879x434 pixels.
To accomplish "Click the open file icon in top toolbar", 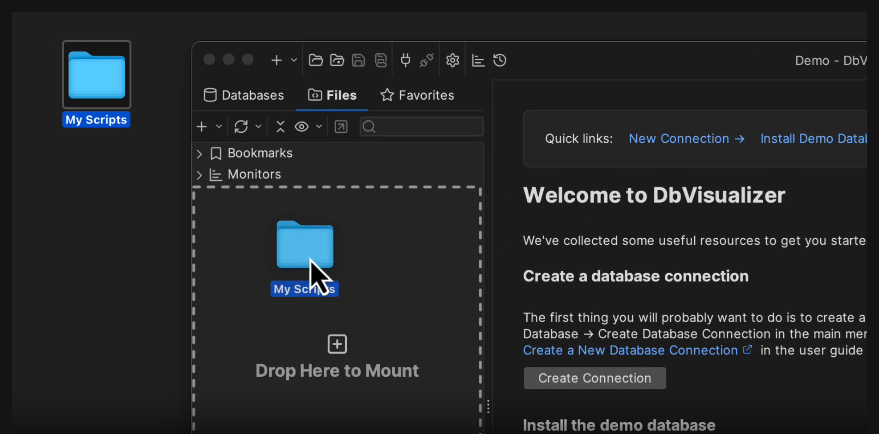I will (316, 60).
